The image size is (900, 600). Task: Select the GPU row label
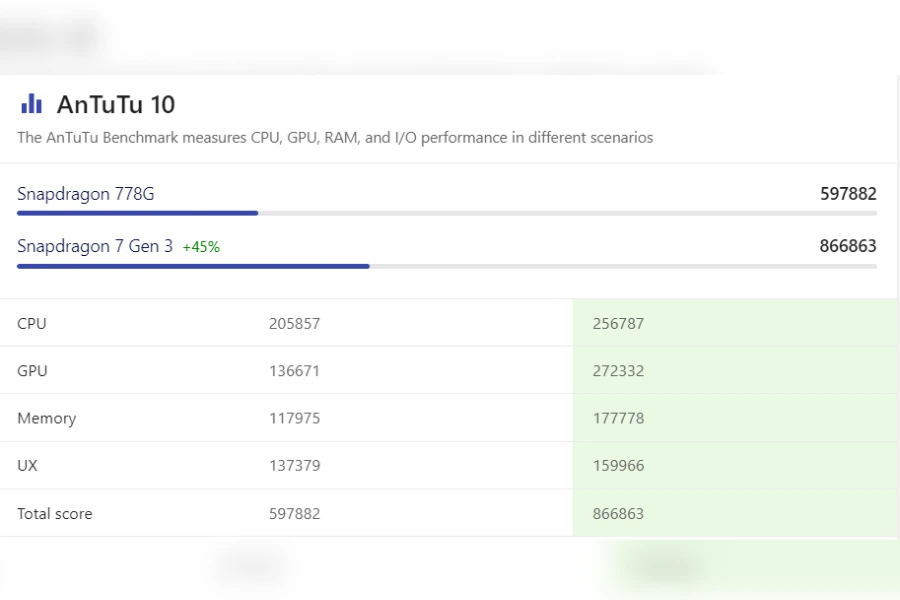[32, 371]
